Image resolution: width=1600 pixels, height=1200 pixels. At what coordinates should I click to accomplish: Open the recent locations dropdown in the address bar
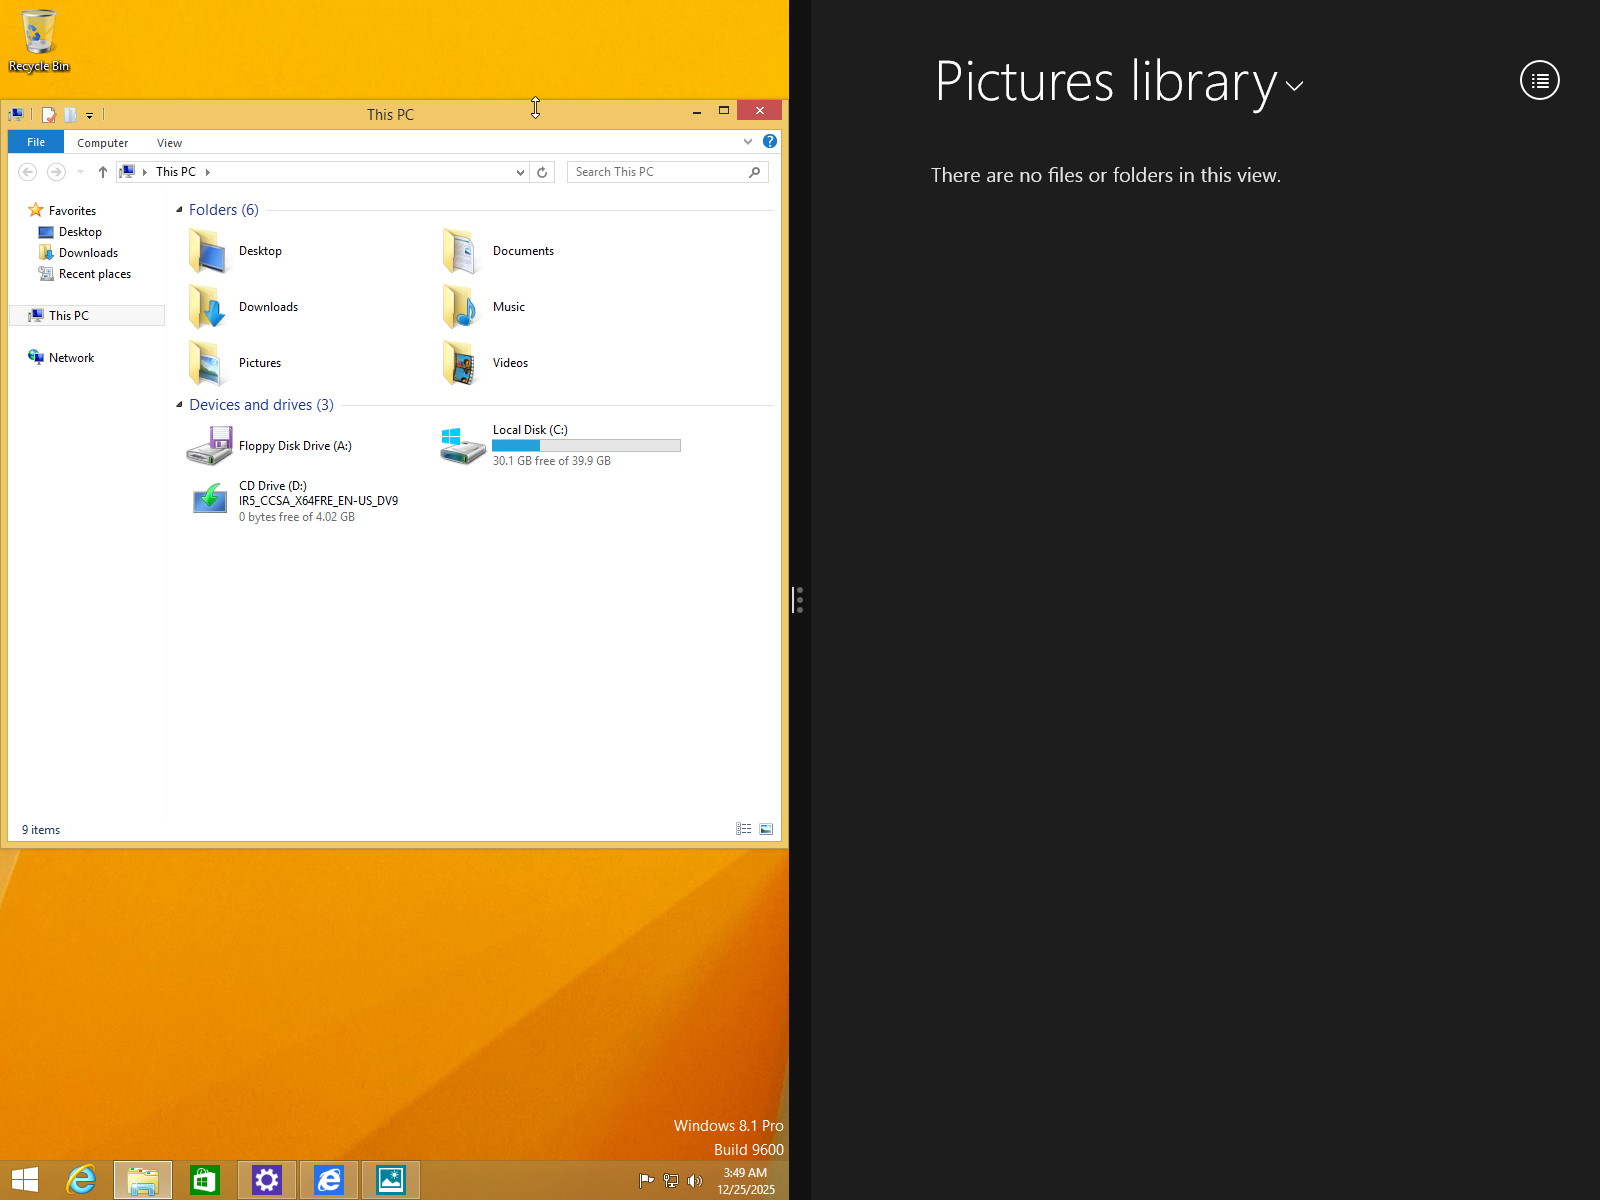(x=518, y=172)
